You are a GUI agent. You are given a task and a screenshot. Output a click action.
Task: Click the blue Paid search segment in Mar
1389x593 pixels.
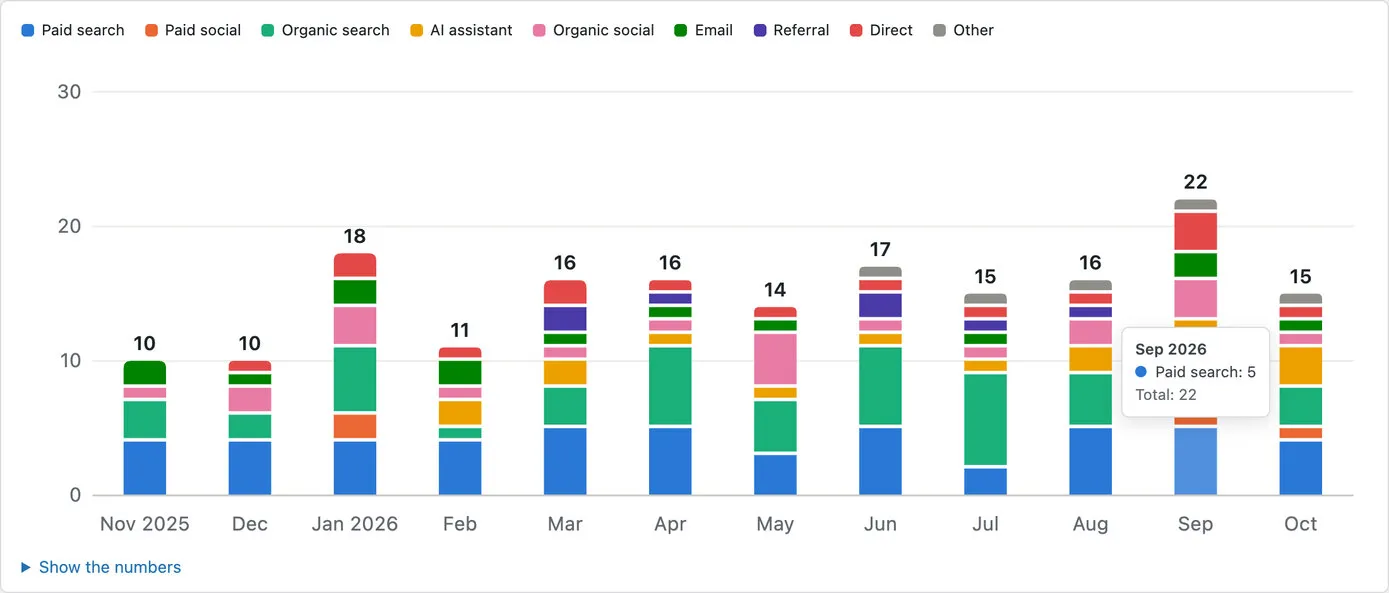565,462
